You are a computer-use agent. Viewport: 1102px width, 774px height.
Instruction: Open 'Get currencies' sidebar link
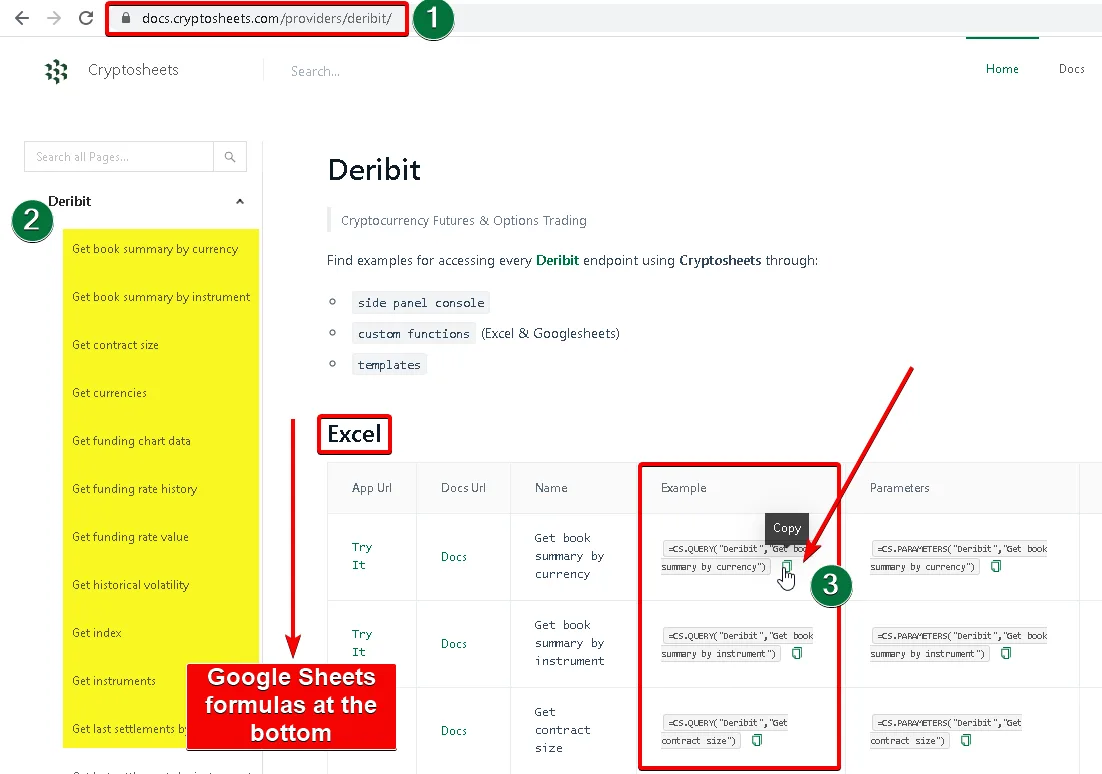pos(110,393)
